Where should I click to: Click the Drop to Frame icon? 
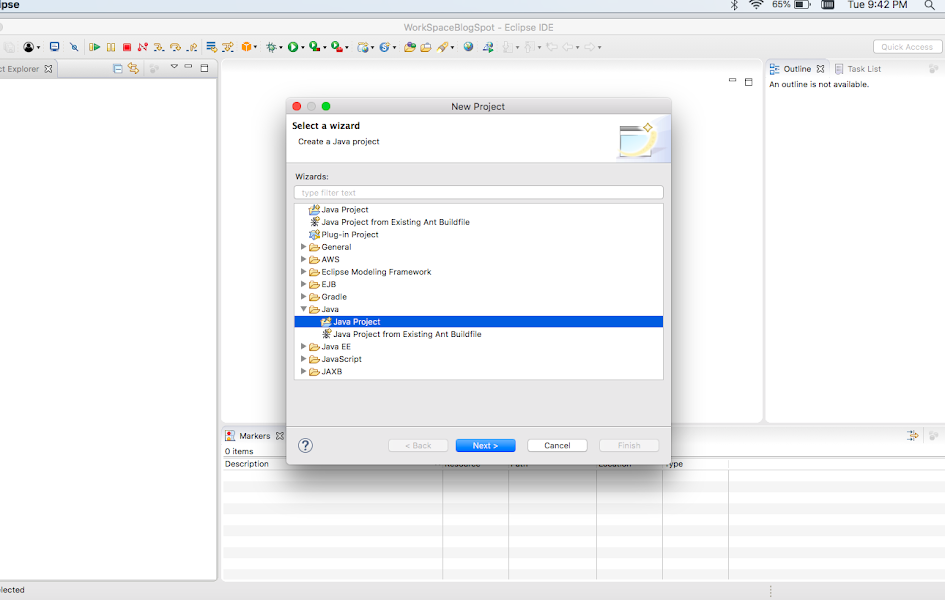[211, 47]
